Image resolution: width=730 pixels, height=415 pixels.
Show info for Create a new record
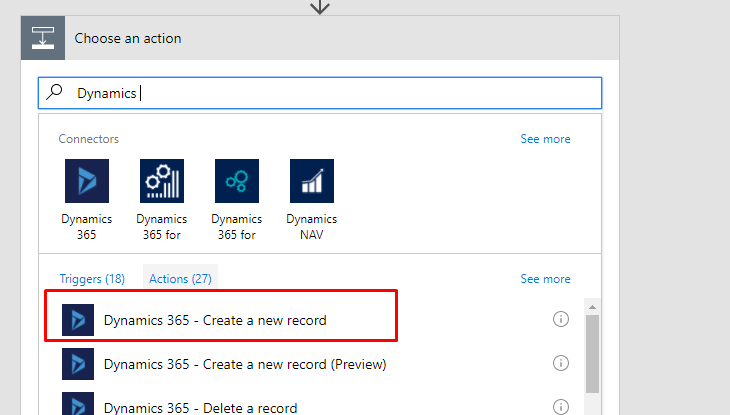tap(561, 319)
